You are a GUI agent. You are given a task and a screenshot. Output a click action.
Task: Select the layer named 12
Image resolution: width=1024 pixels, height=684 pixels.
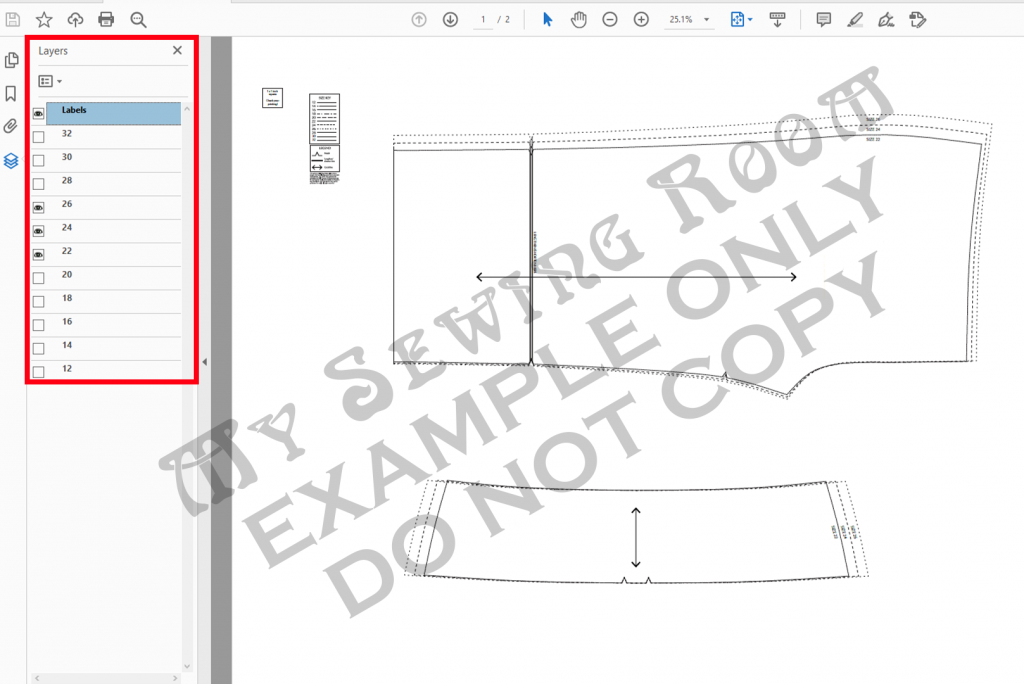pyautogui.click(x=67, y=369)
